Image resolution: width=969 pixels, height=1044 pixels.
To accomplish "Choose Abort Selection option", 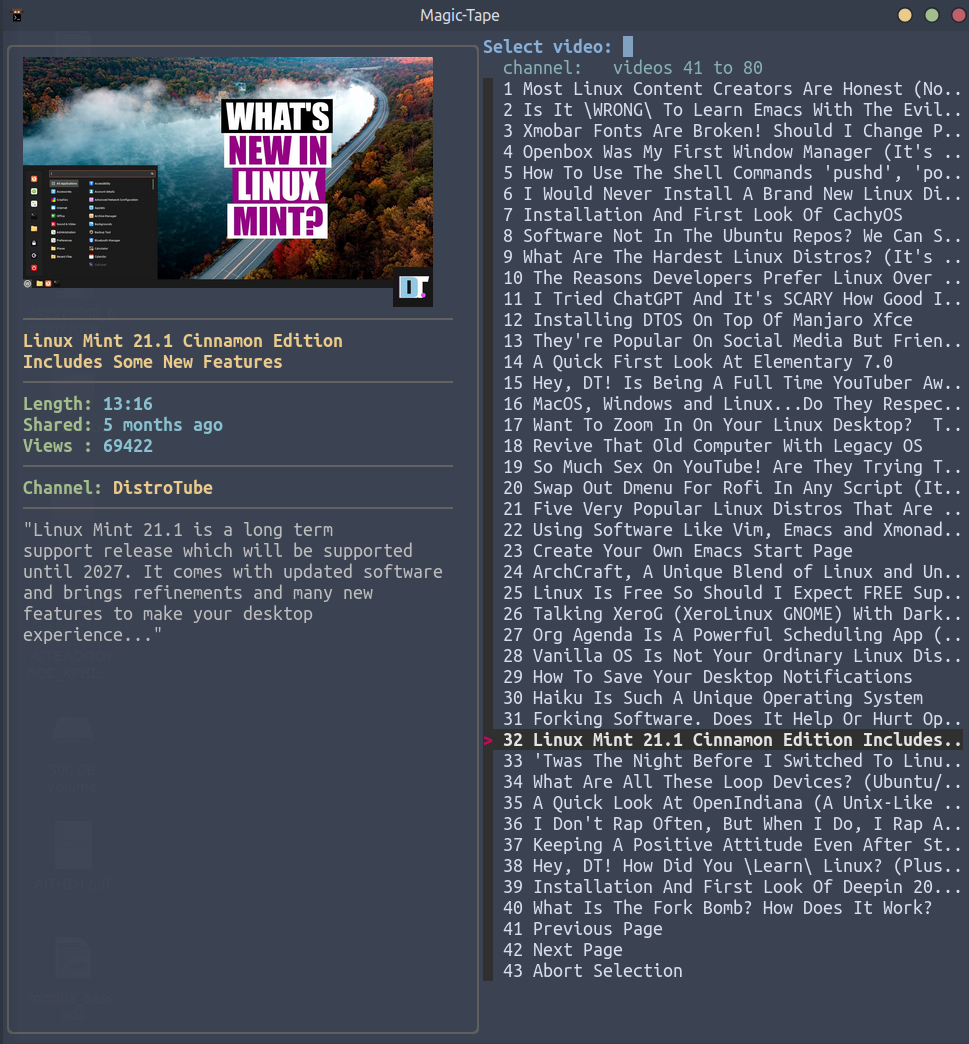I will (x=607, y=971).
